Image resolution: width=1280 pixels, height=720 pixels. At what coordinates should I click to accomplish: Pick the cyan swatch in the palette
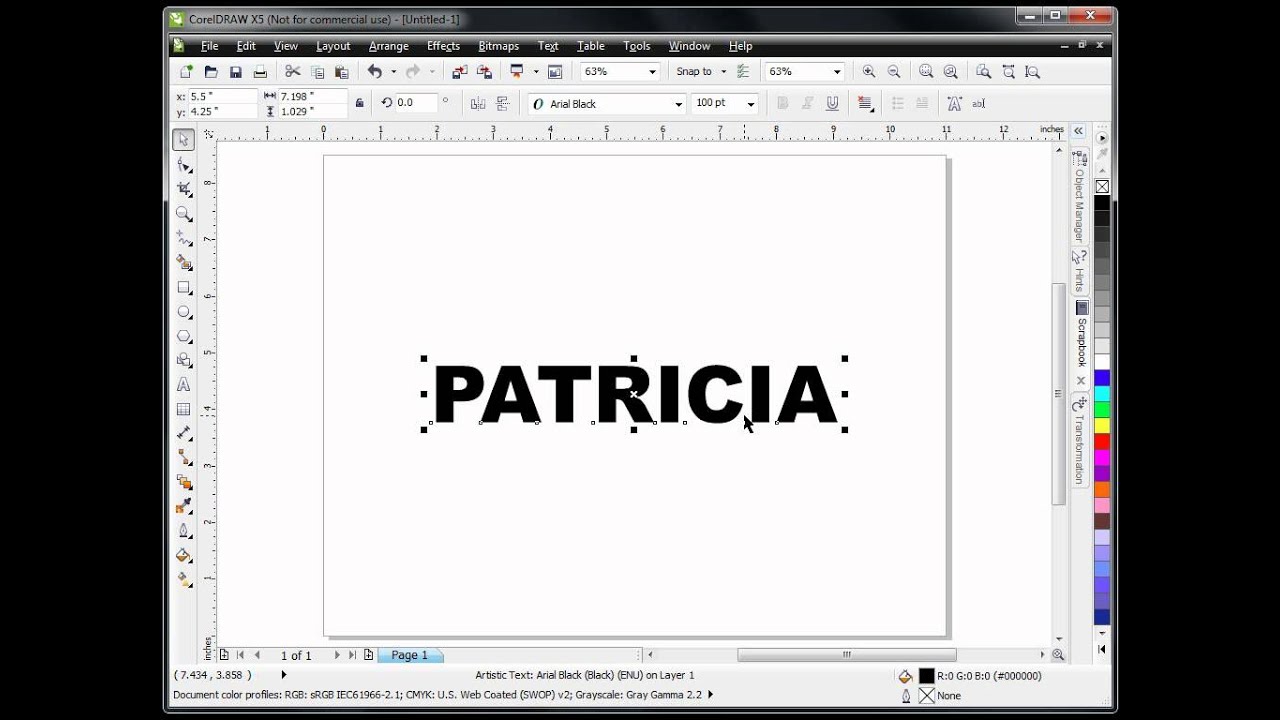(x=1102, y=393)
